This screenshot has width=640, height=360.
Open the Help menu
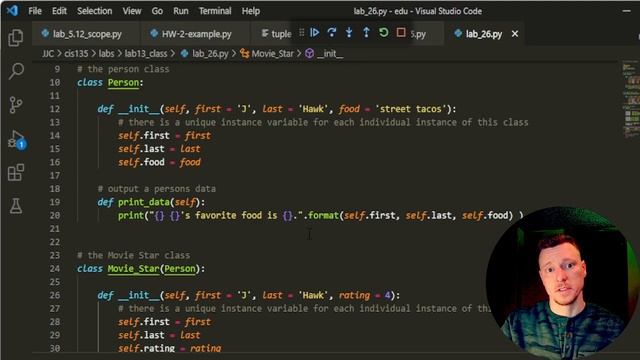pyautogui.click(x=250, y=11)
